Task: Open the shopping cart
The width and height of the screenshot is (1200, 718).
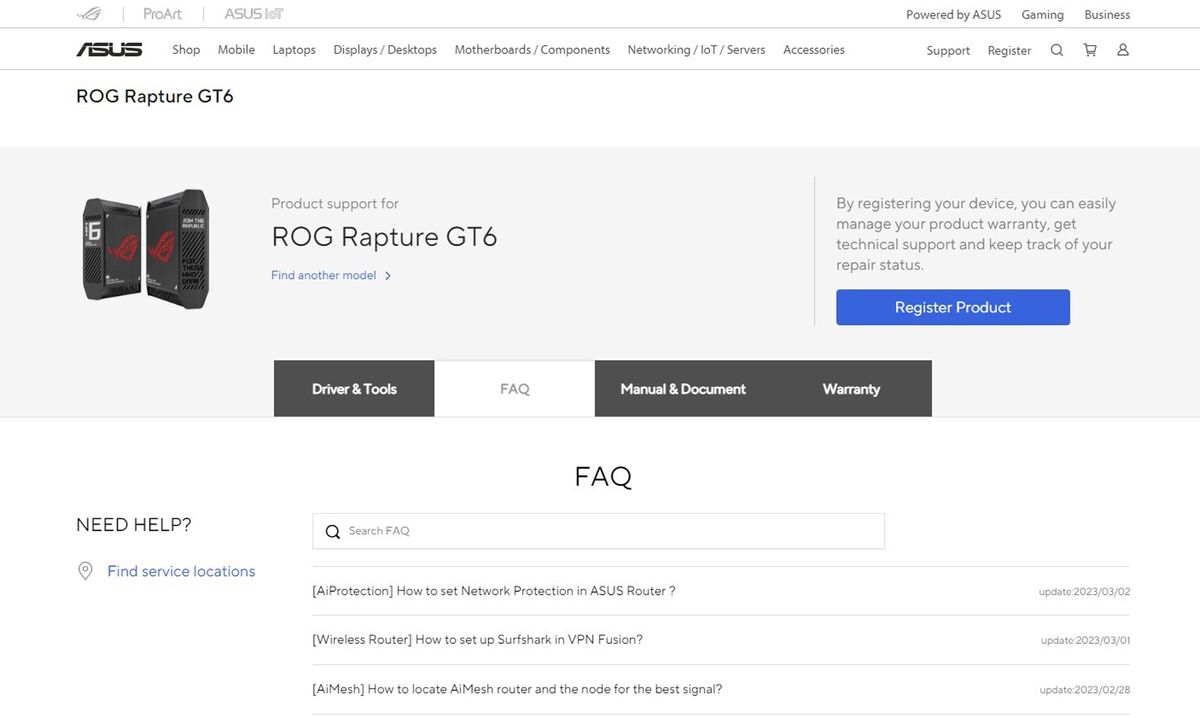Action: 1090,49
